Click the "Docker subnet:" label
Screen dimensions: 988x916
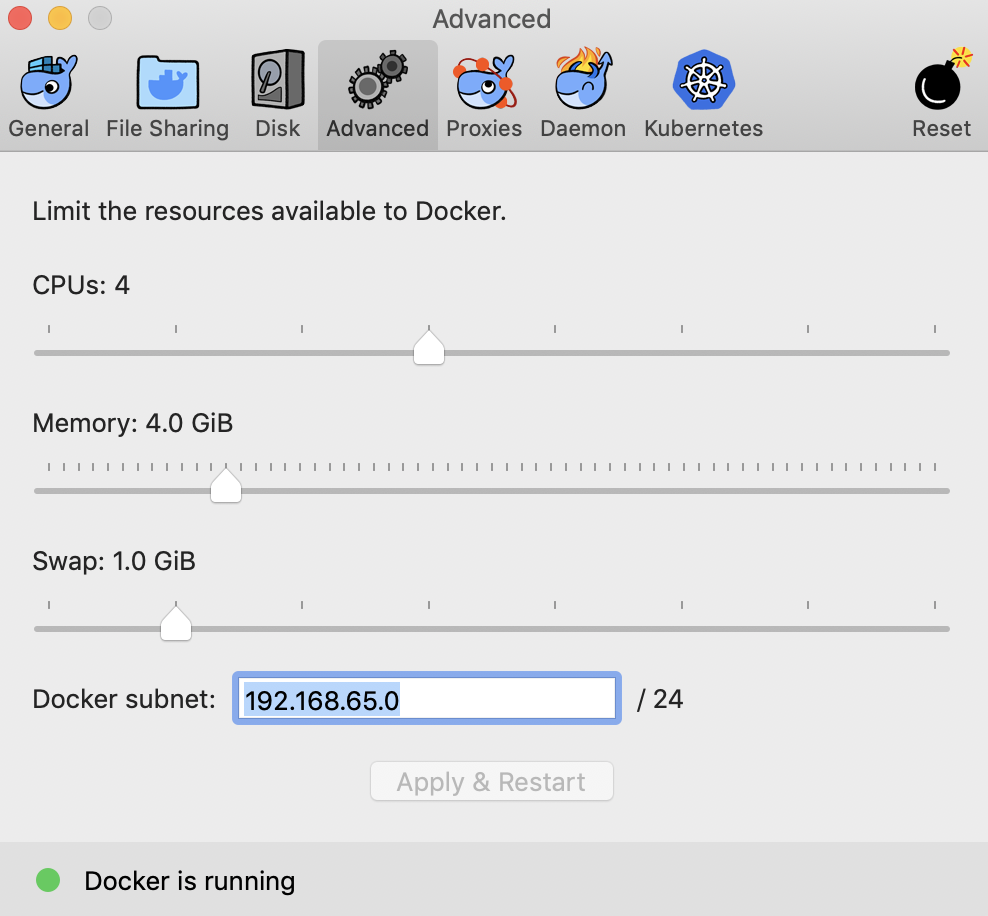coord(124,699)
